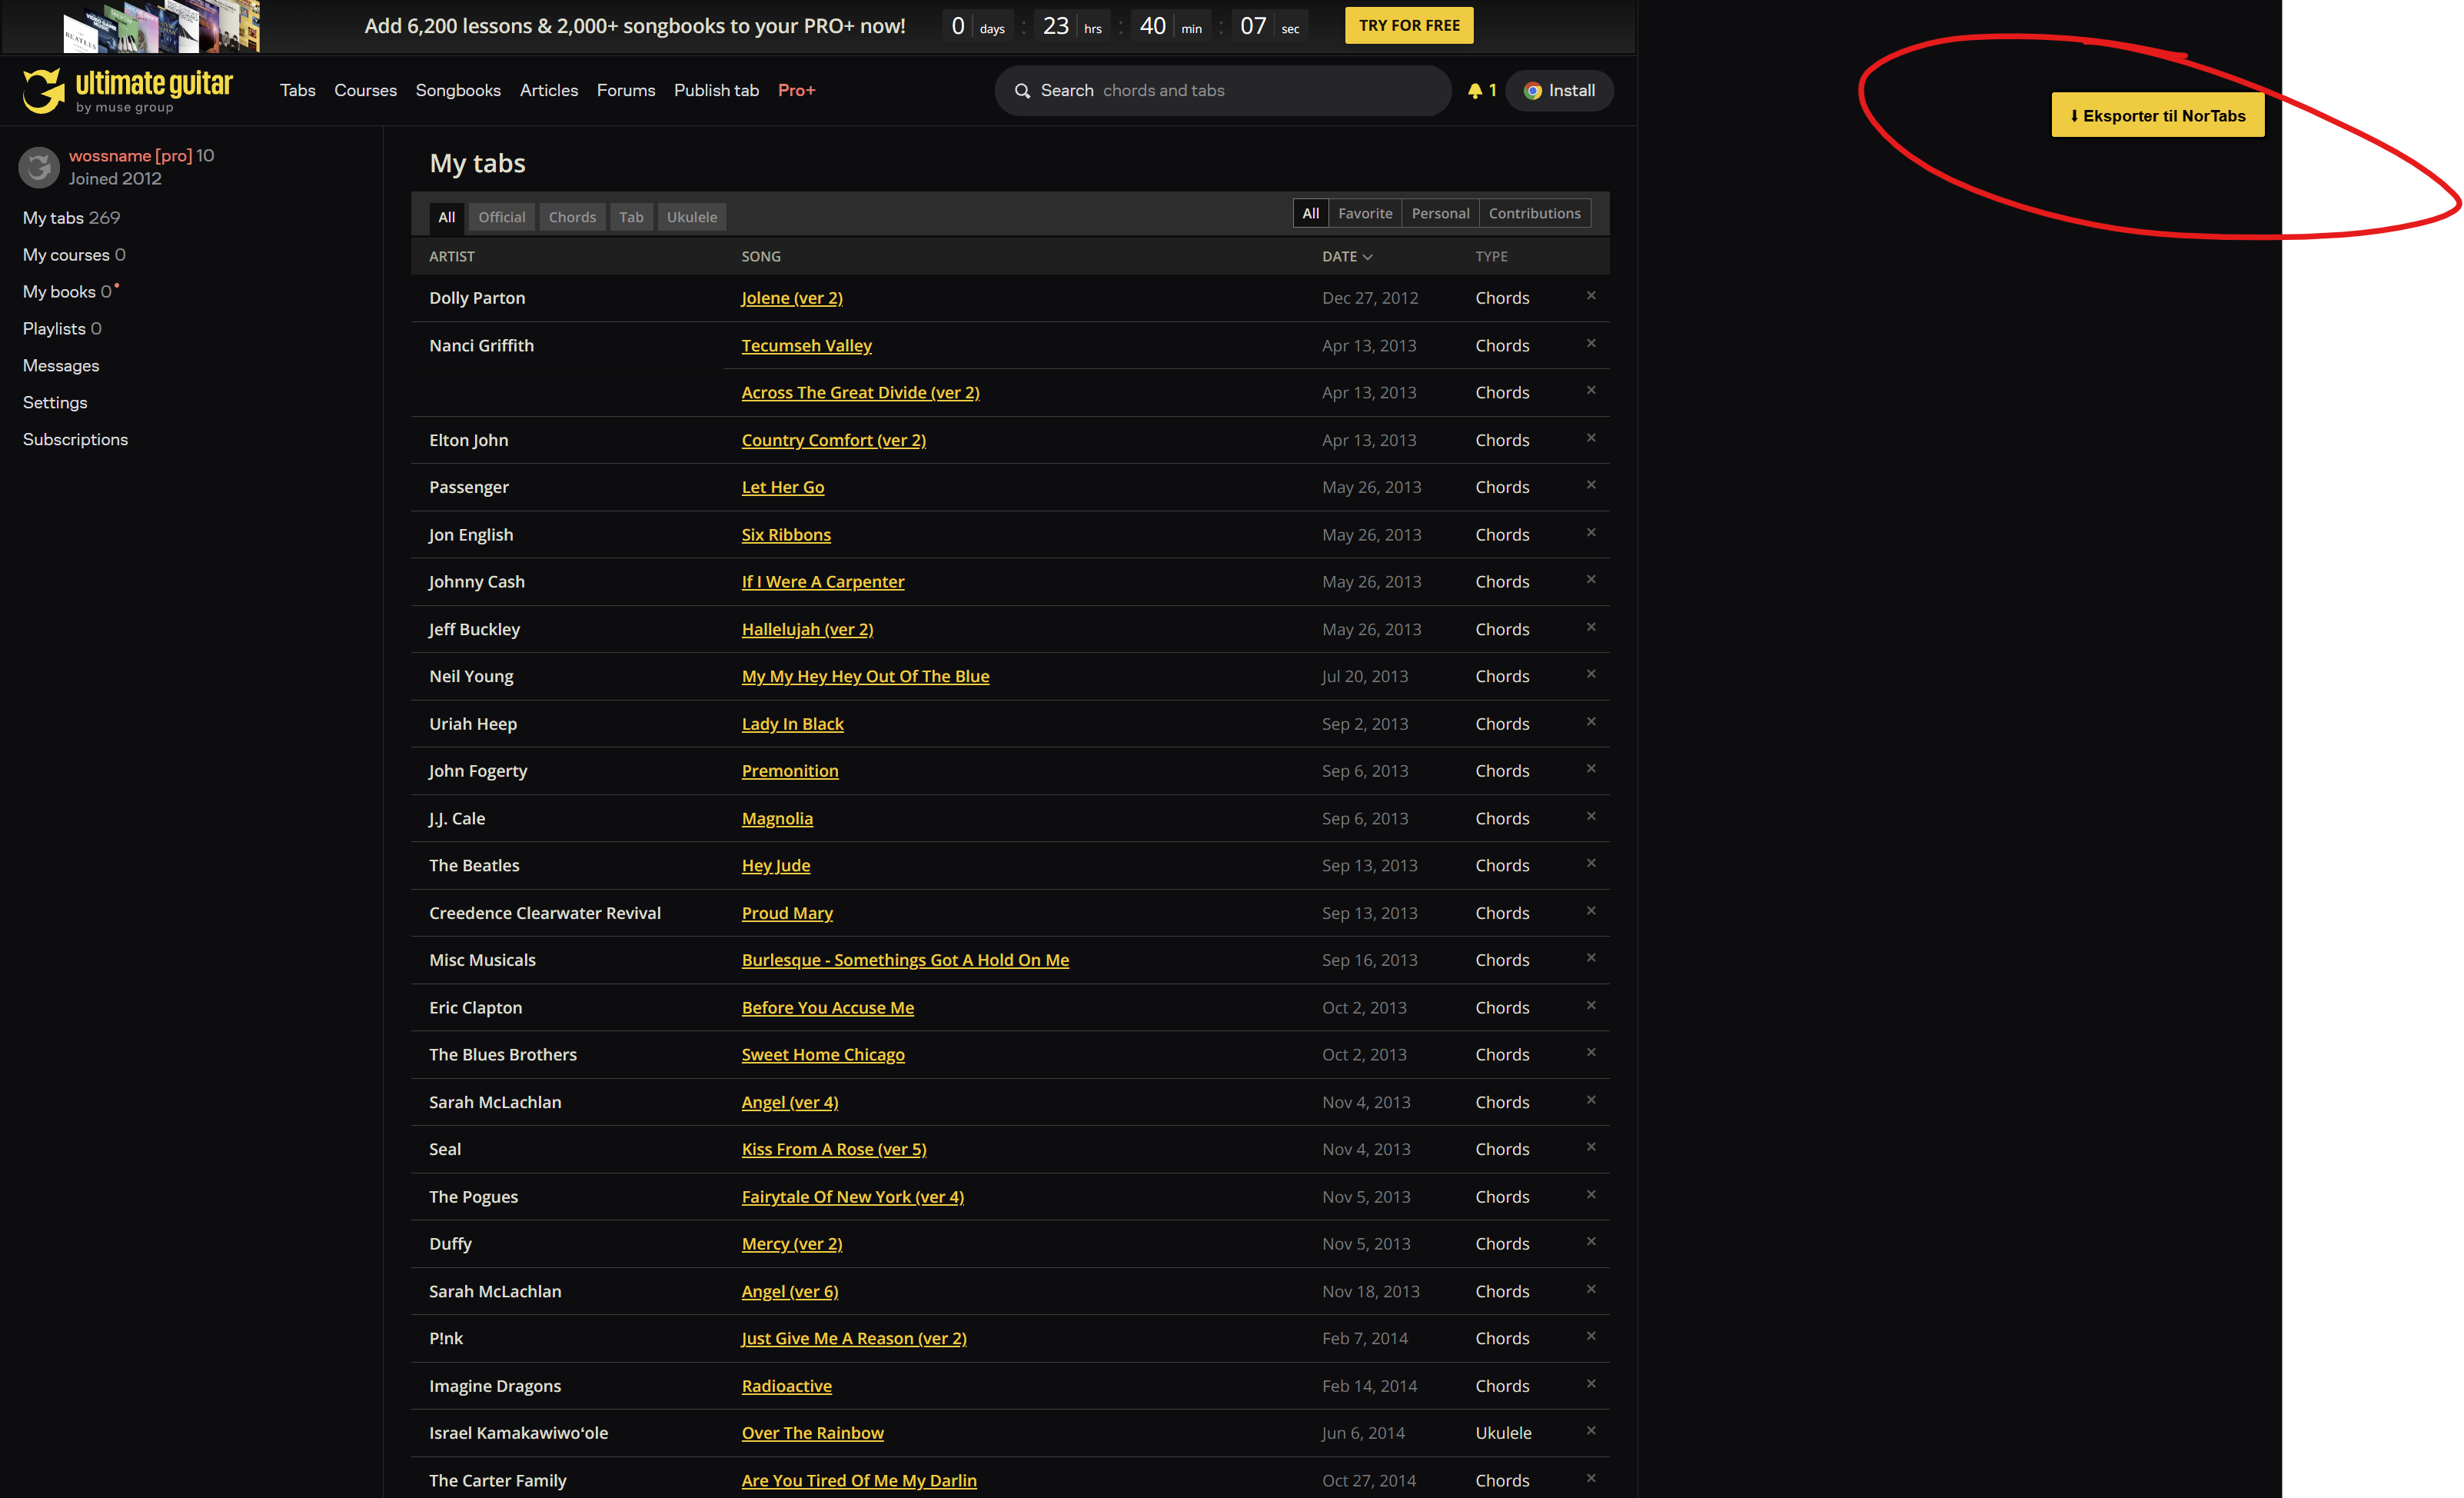
Task: Click the wossname profile avatar
Action: tap(39, 167)
